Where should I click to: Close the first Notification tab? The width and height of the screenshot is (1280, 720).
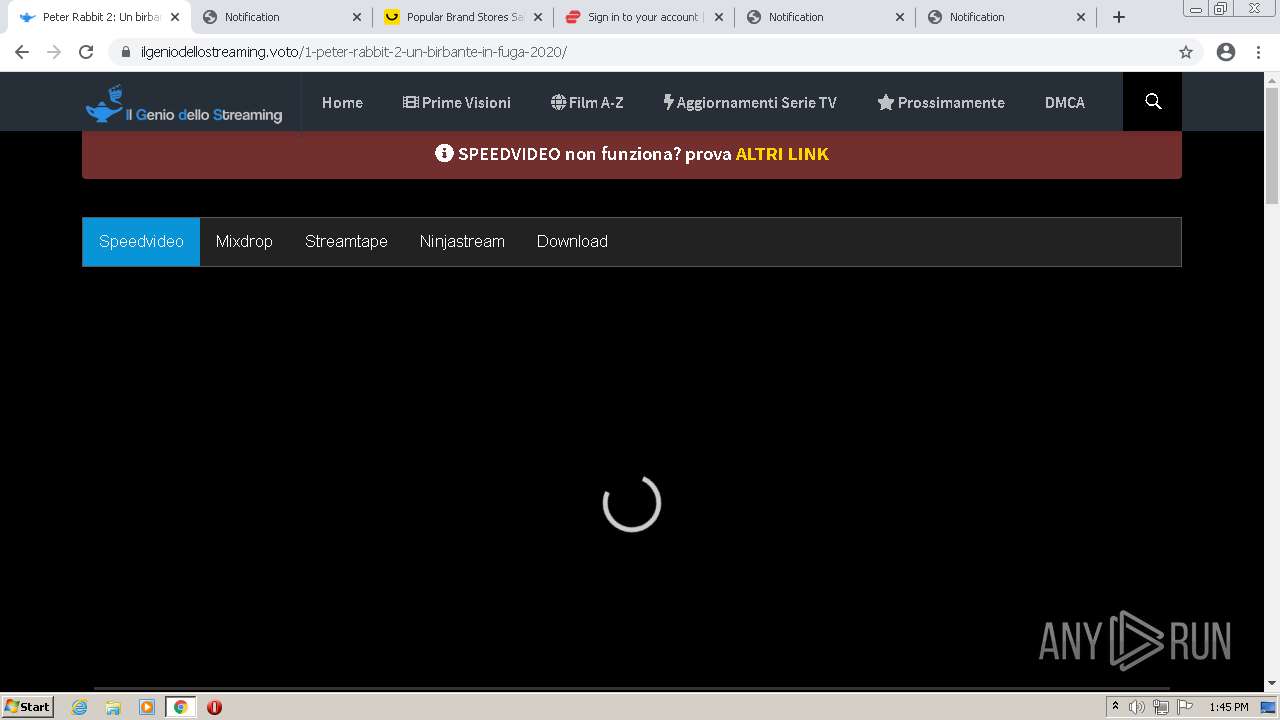[356, 17]
